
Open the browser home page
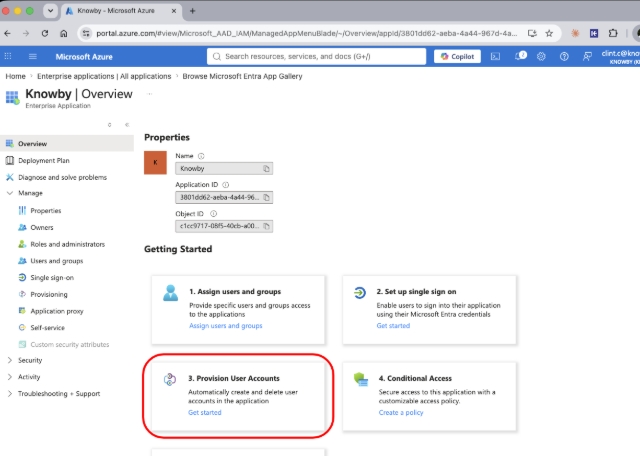(x=64, y=33)
